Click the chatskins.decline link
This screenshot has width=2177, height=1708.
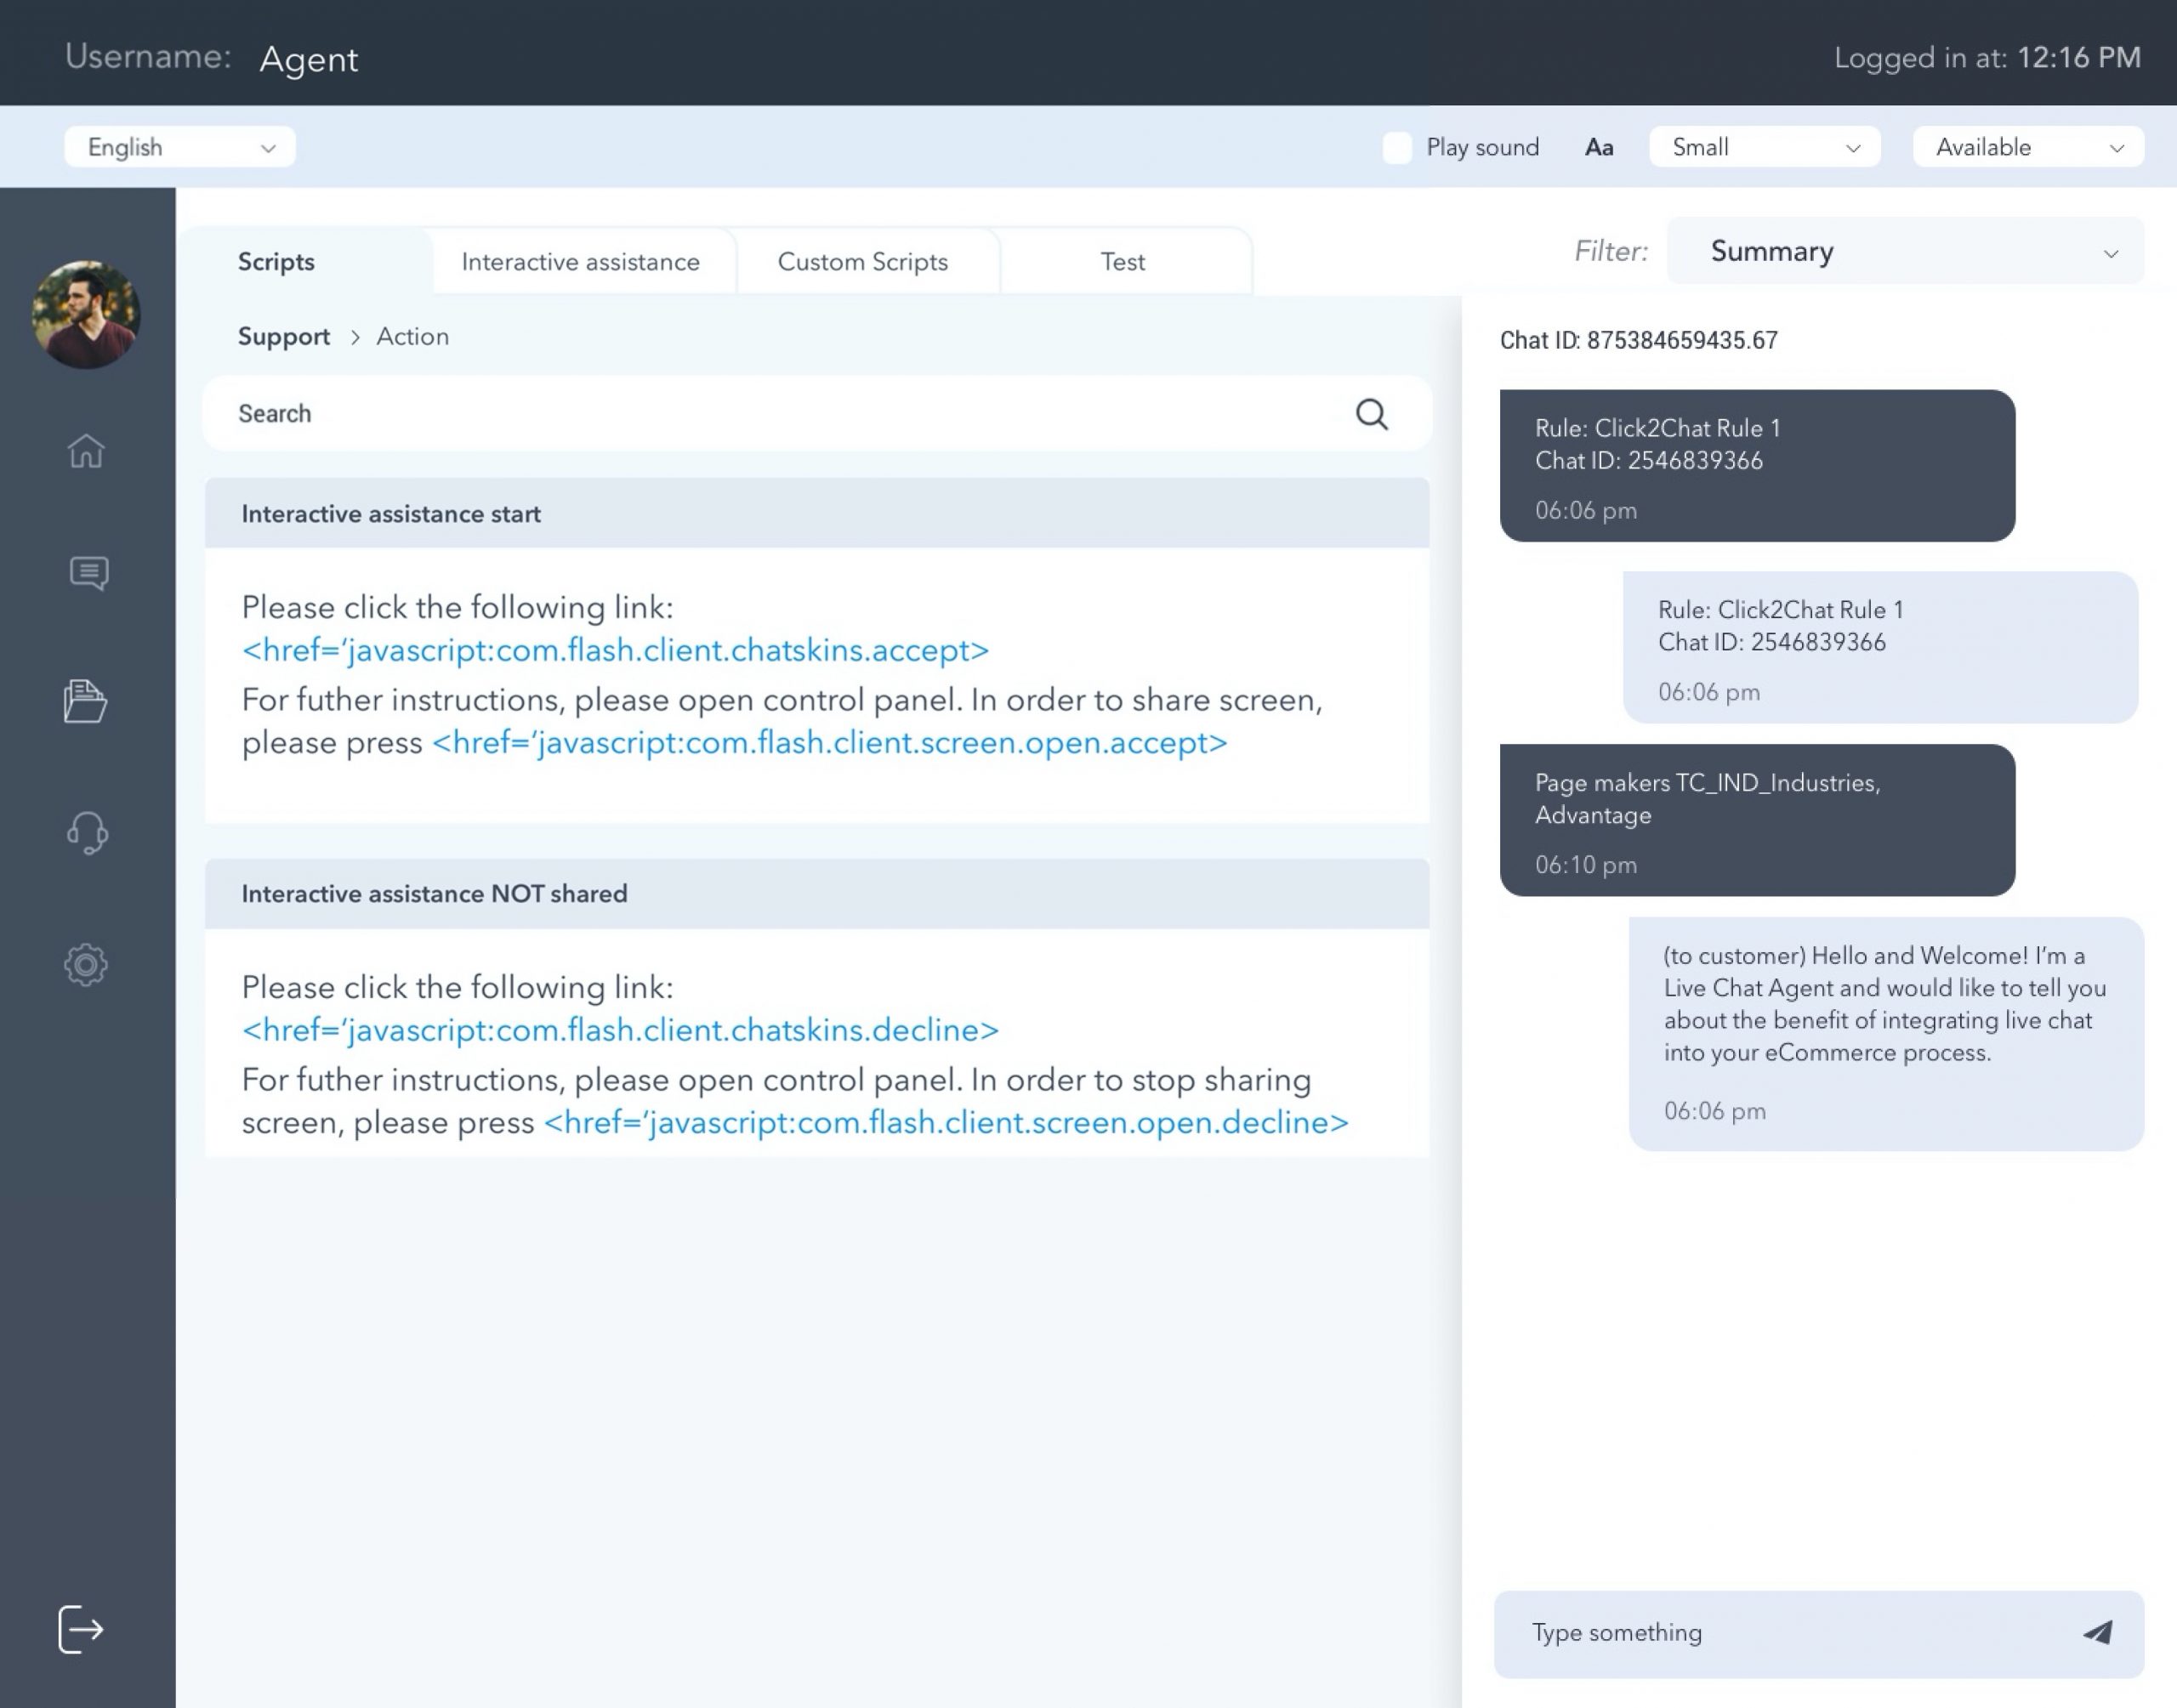tap(620, 1030)
